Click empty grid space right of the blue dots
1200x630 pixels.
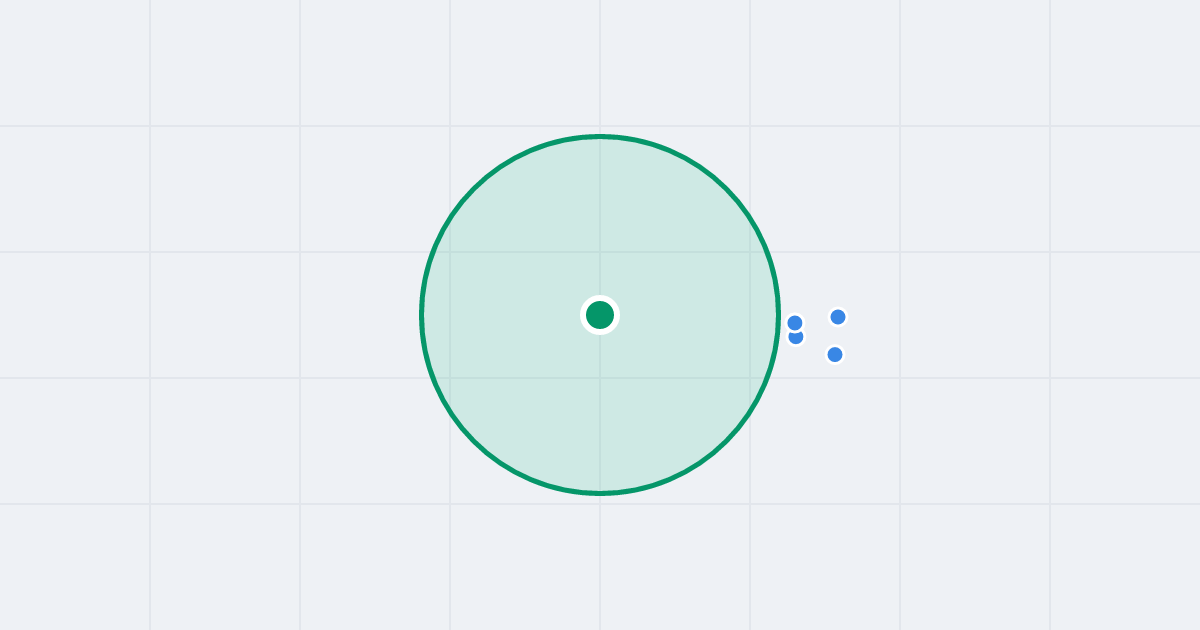pos(975,315)
